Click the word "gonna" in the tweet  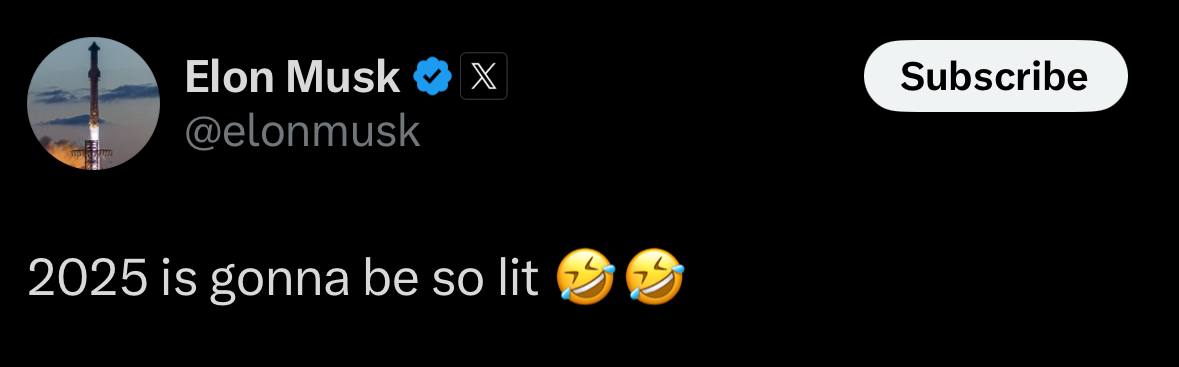(x=279, y=282)
